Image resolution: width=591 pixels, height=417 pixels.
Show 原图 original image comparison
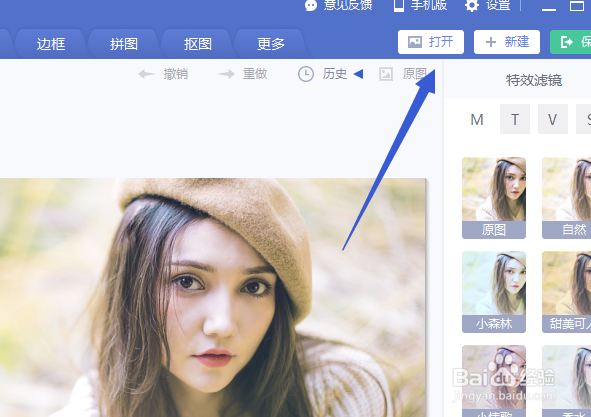click(403, 74)
